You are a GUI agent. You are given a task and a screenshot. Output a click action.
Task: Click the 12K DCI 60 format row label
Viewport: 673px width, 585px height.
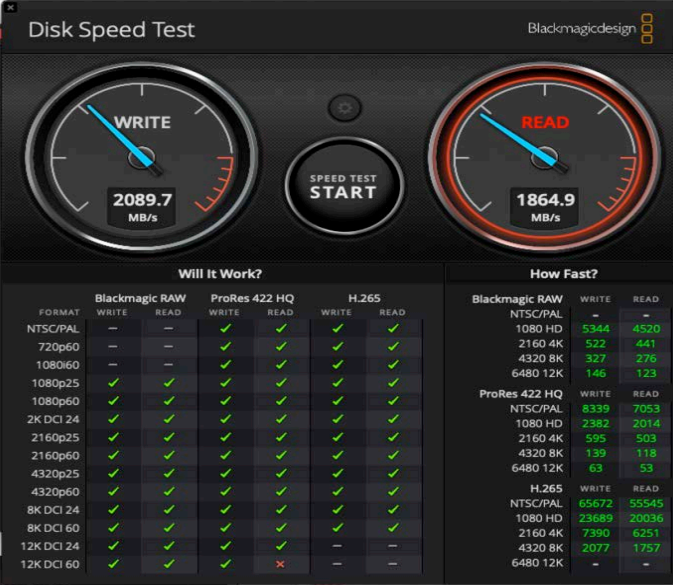[50, 564]
